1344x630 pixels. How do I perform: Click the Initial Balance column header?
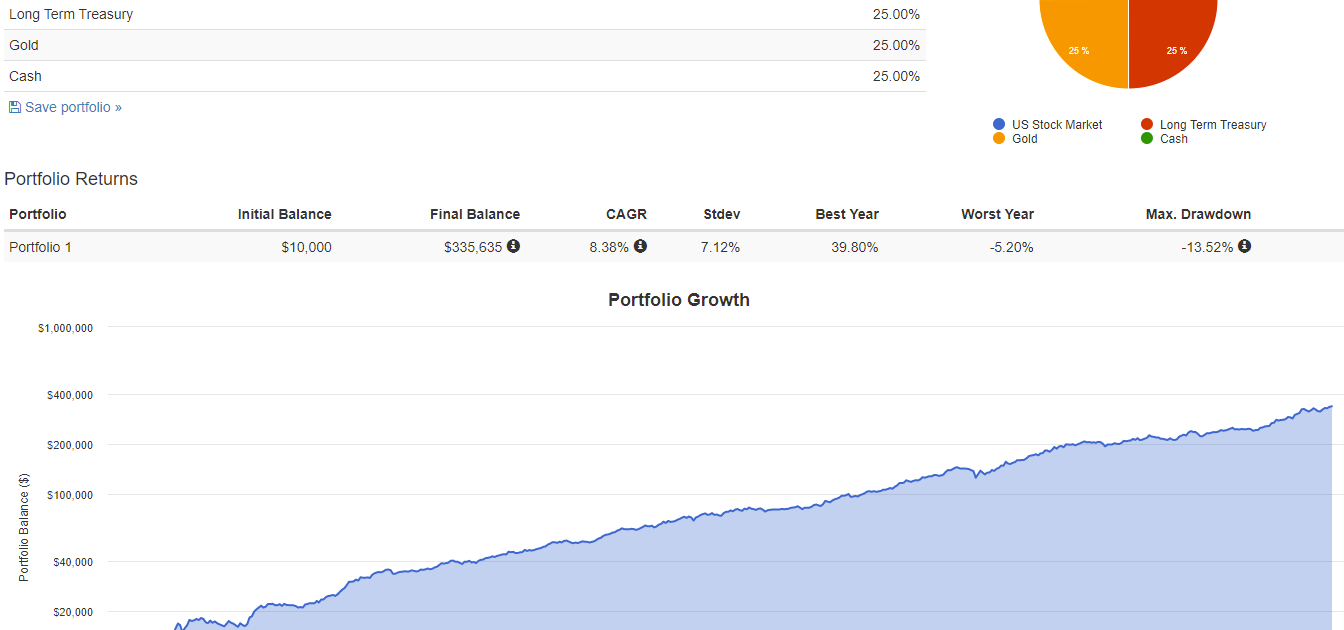pos(284,214)
